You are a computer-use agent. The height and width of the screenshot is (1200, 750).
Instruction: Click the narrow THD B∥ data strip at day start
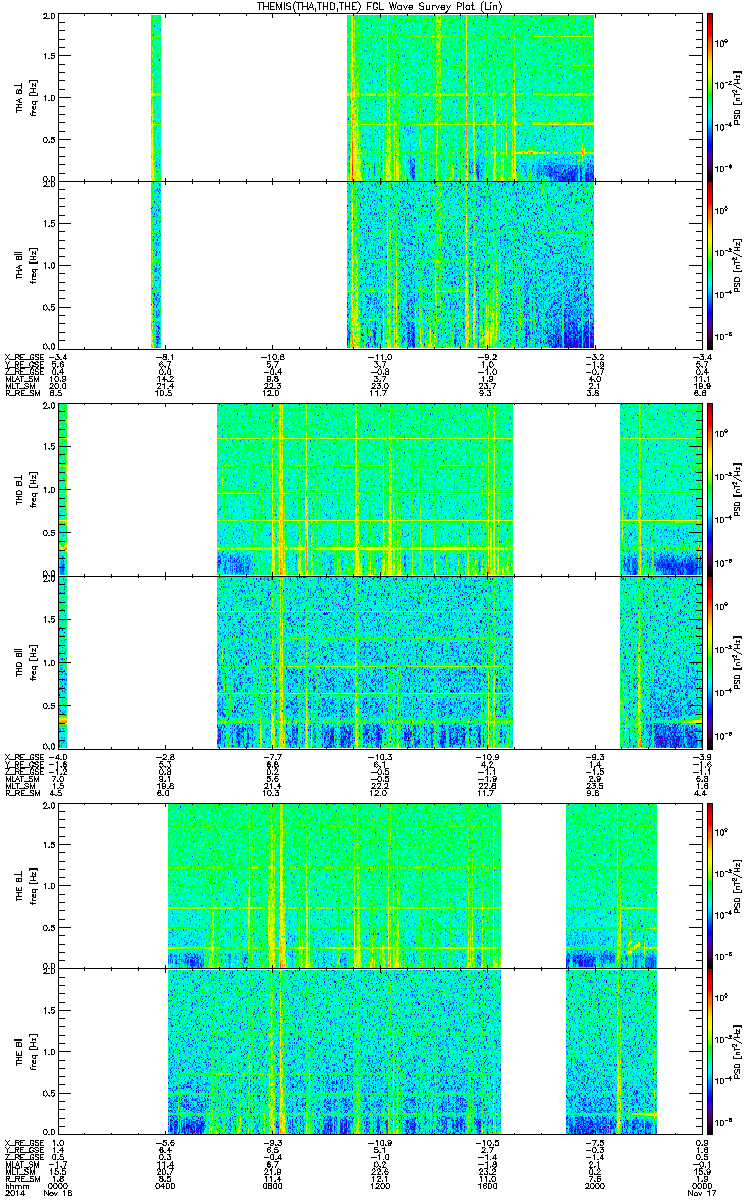click(x=63, y=662)
